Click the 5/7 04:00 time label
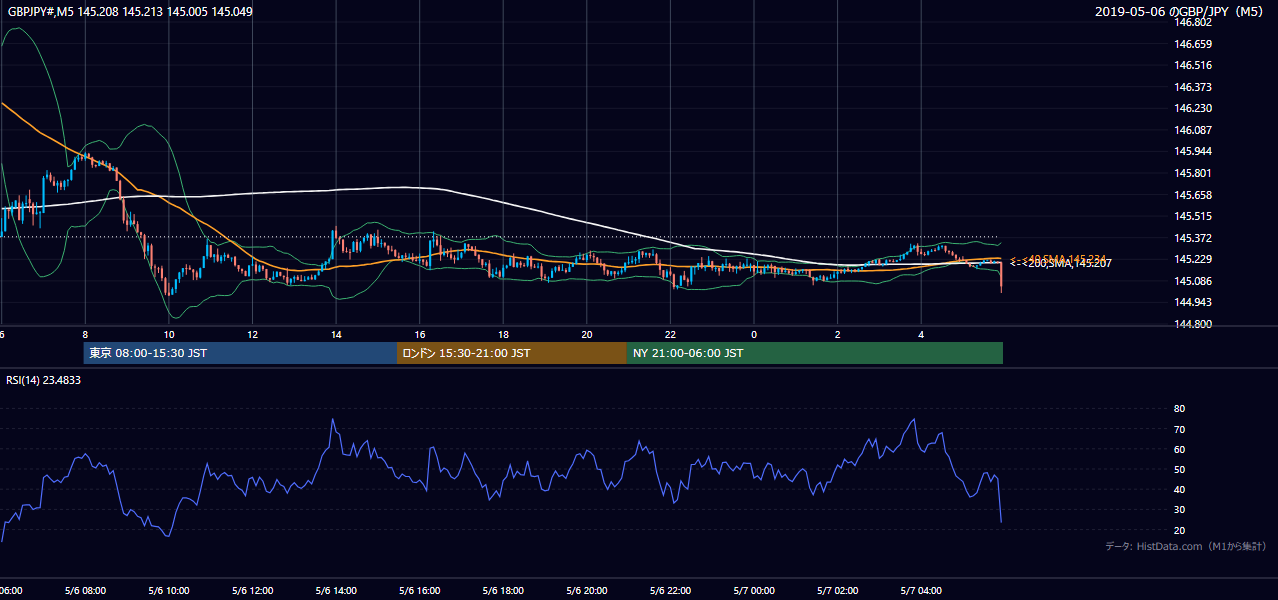This screenshot has height=600, width=1278. point(922,590)
